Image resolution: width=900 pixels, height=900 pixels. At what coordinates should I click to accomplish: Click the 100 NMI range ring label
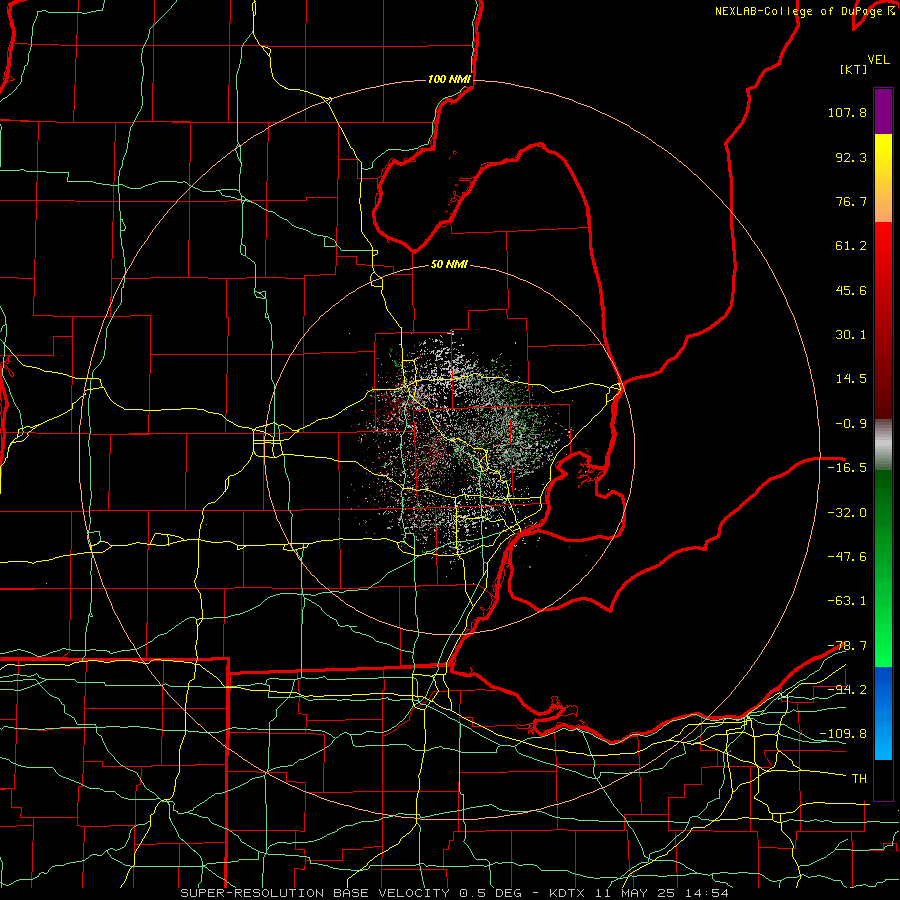(449, 79)
